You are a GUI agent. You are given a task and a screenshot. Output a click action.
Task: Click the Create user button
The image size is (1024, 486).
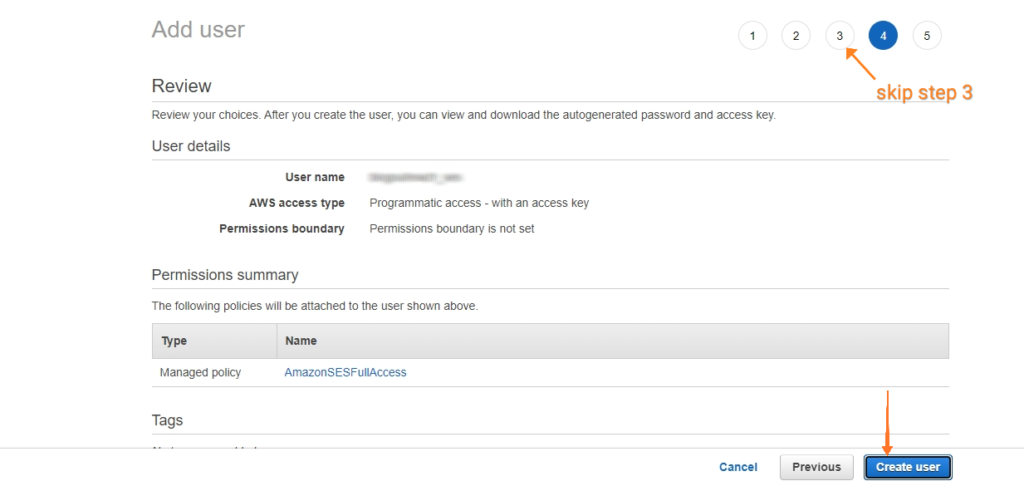908,467
